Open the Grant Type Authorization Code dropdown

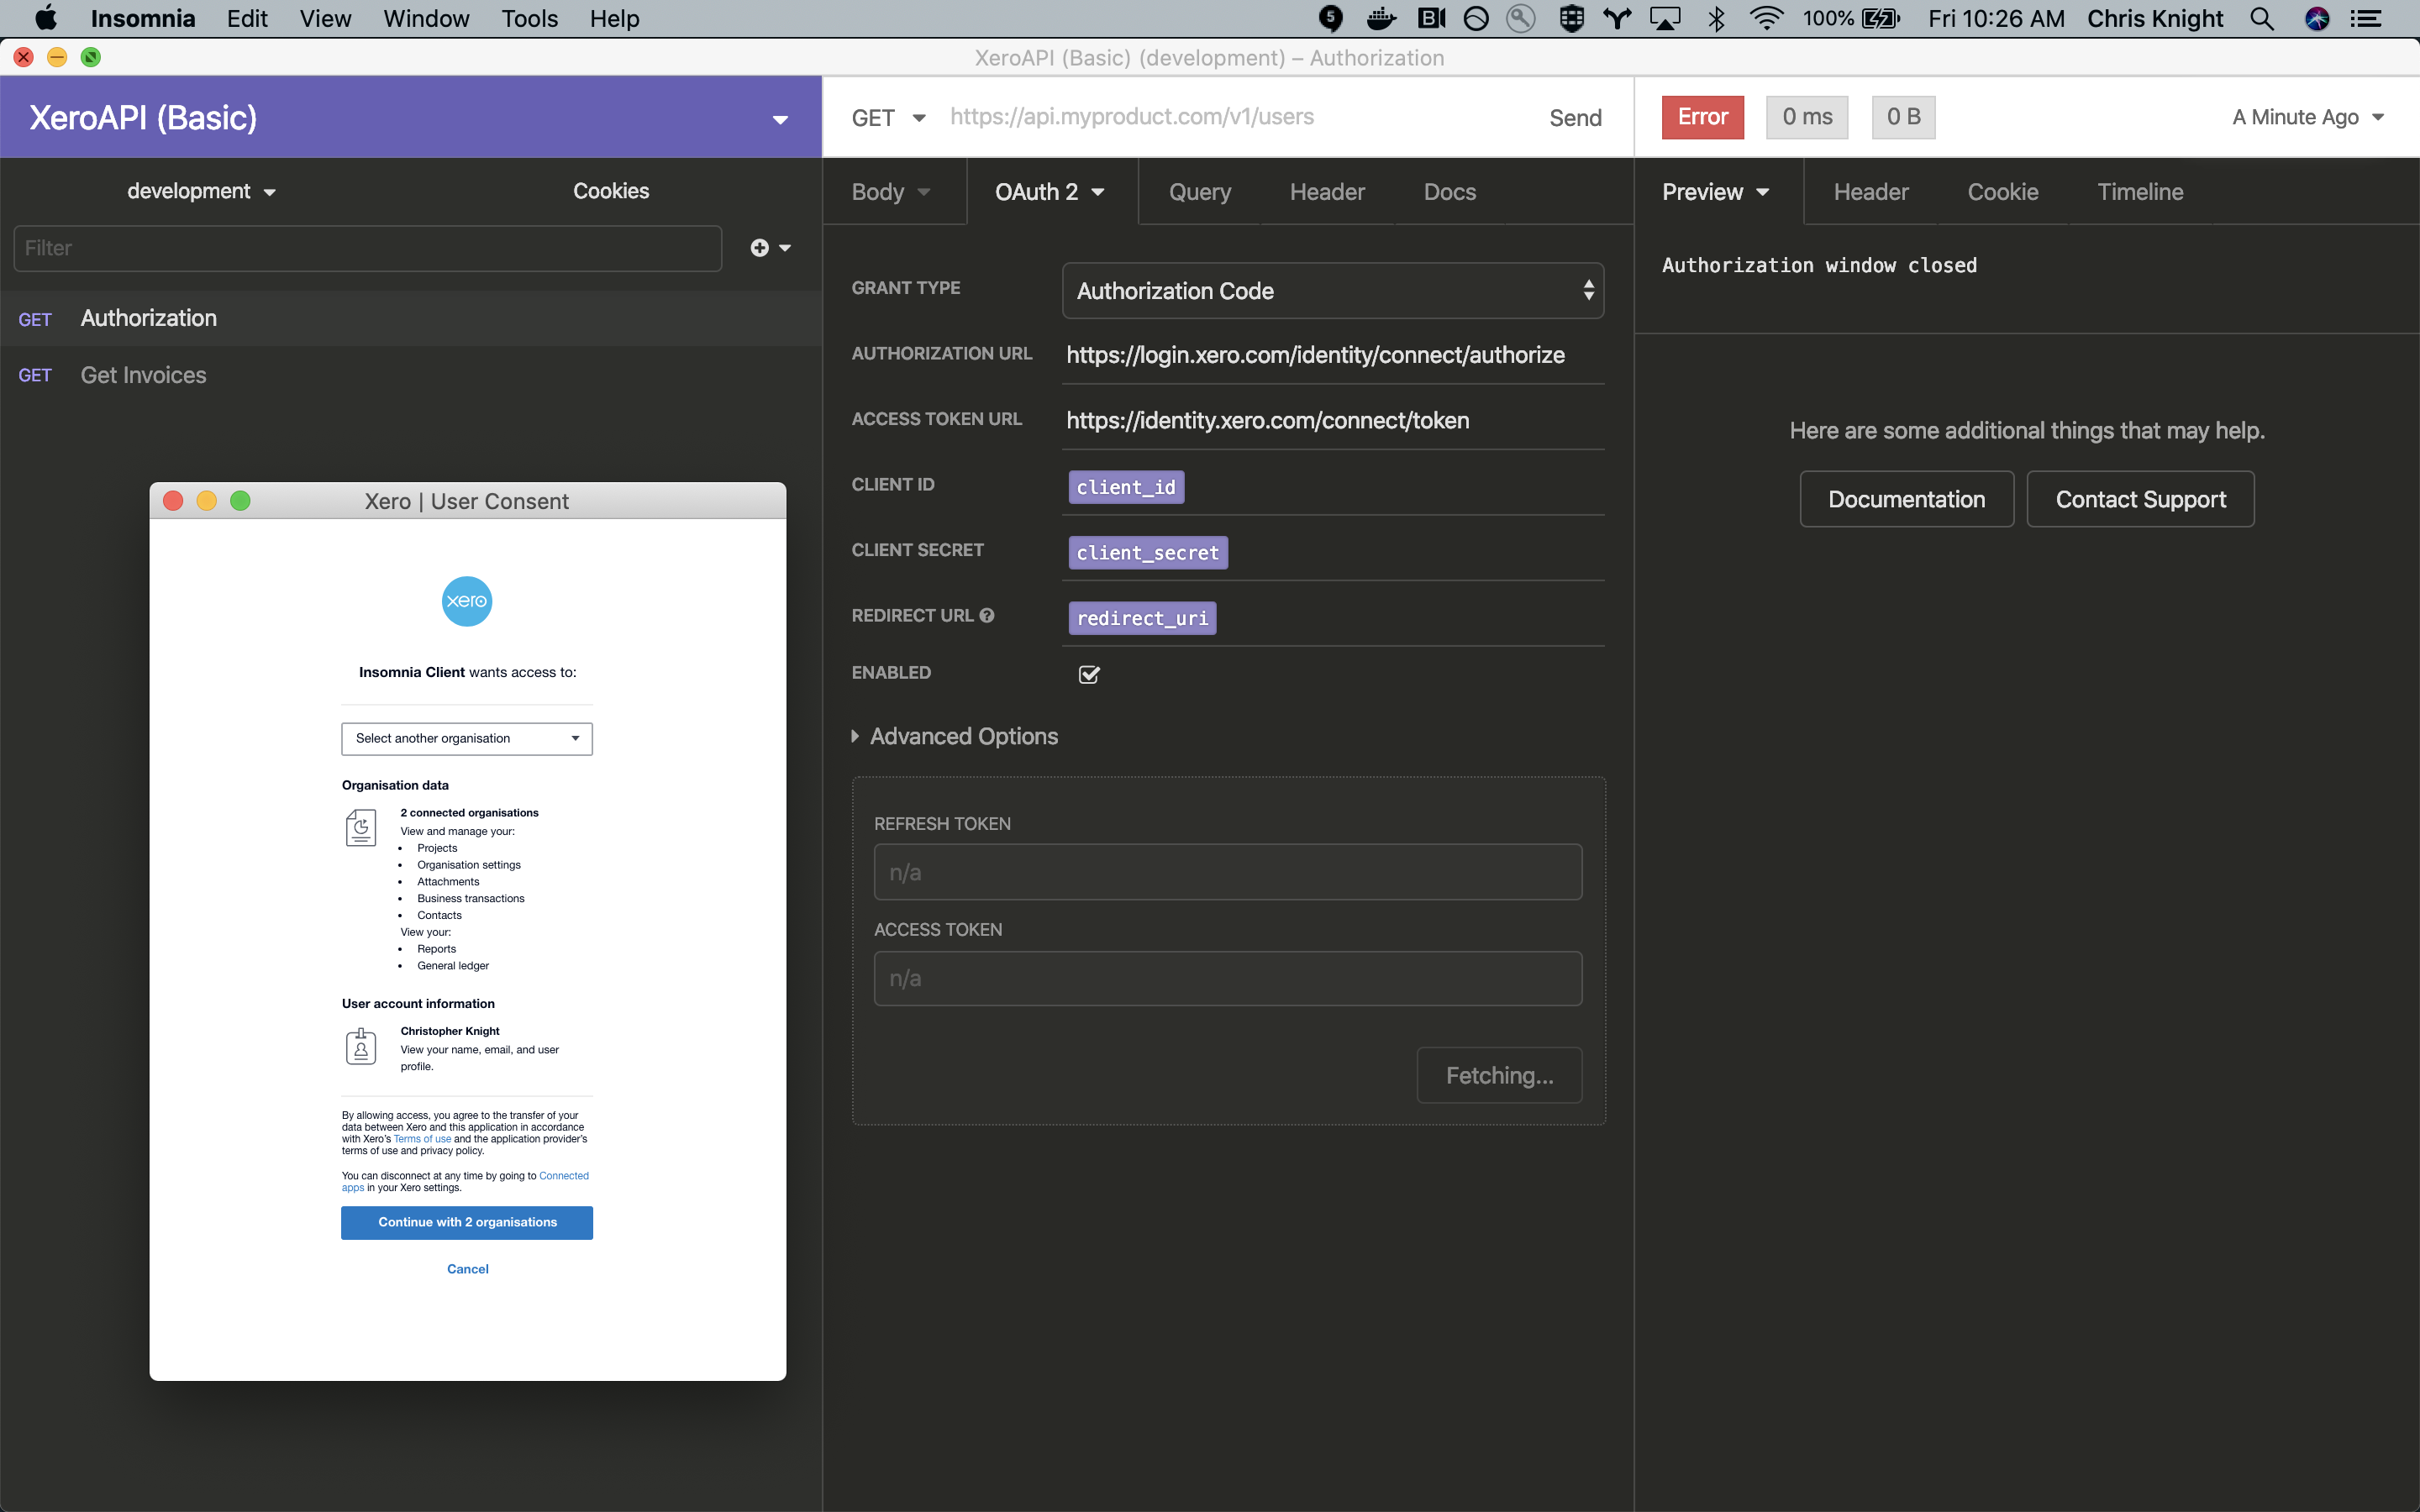pos(1332,291)
